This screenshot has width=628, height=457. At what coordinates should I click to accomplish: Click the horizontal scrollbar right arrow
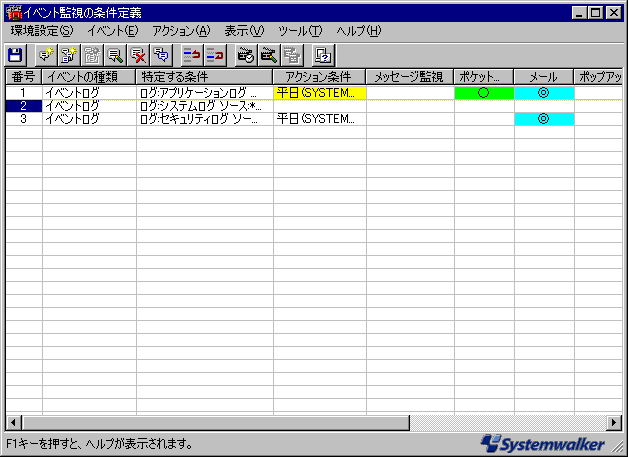tap(614, 423)
